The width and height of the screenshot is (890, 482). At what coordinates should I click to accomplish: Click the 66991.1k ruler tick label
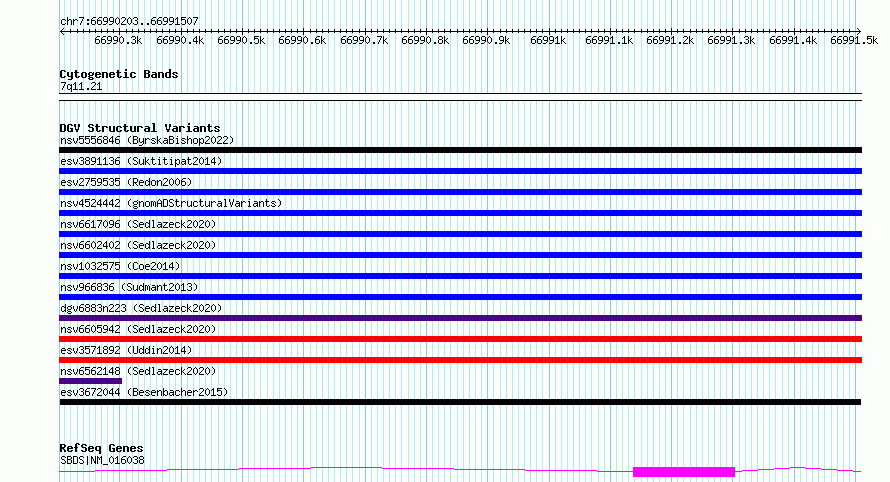(x=609, y=41)
